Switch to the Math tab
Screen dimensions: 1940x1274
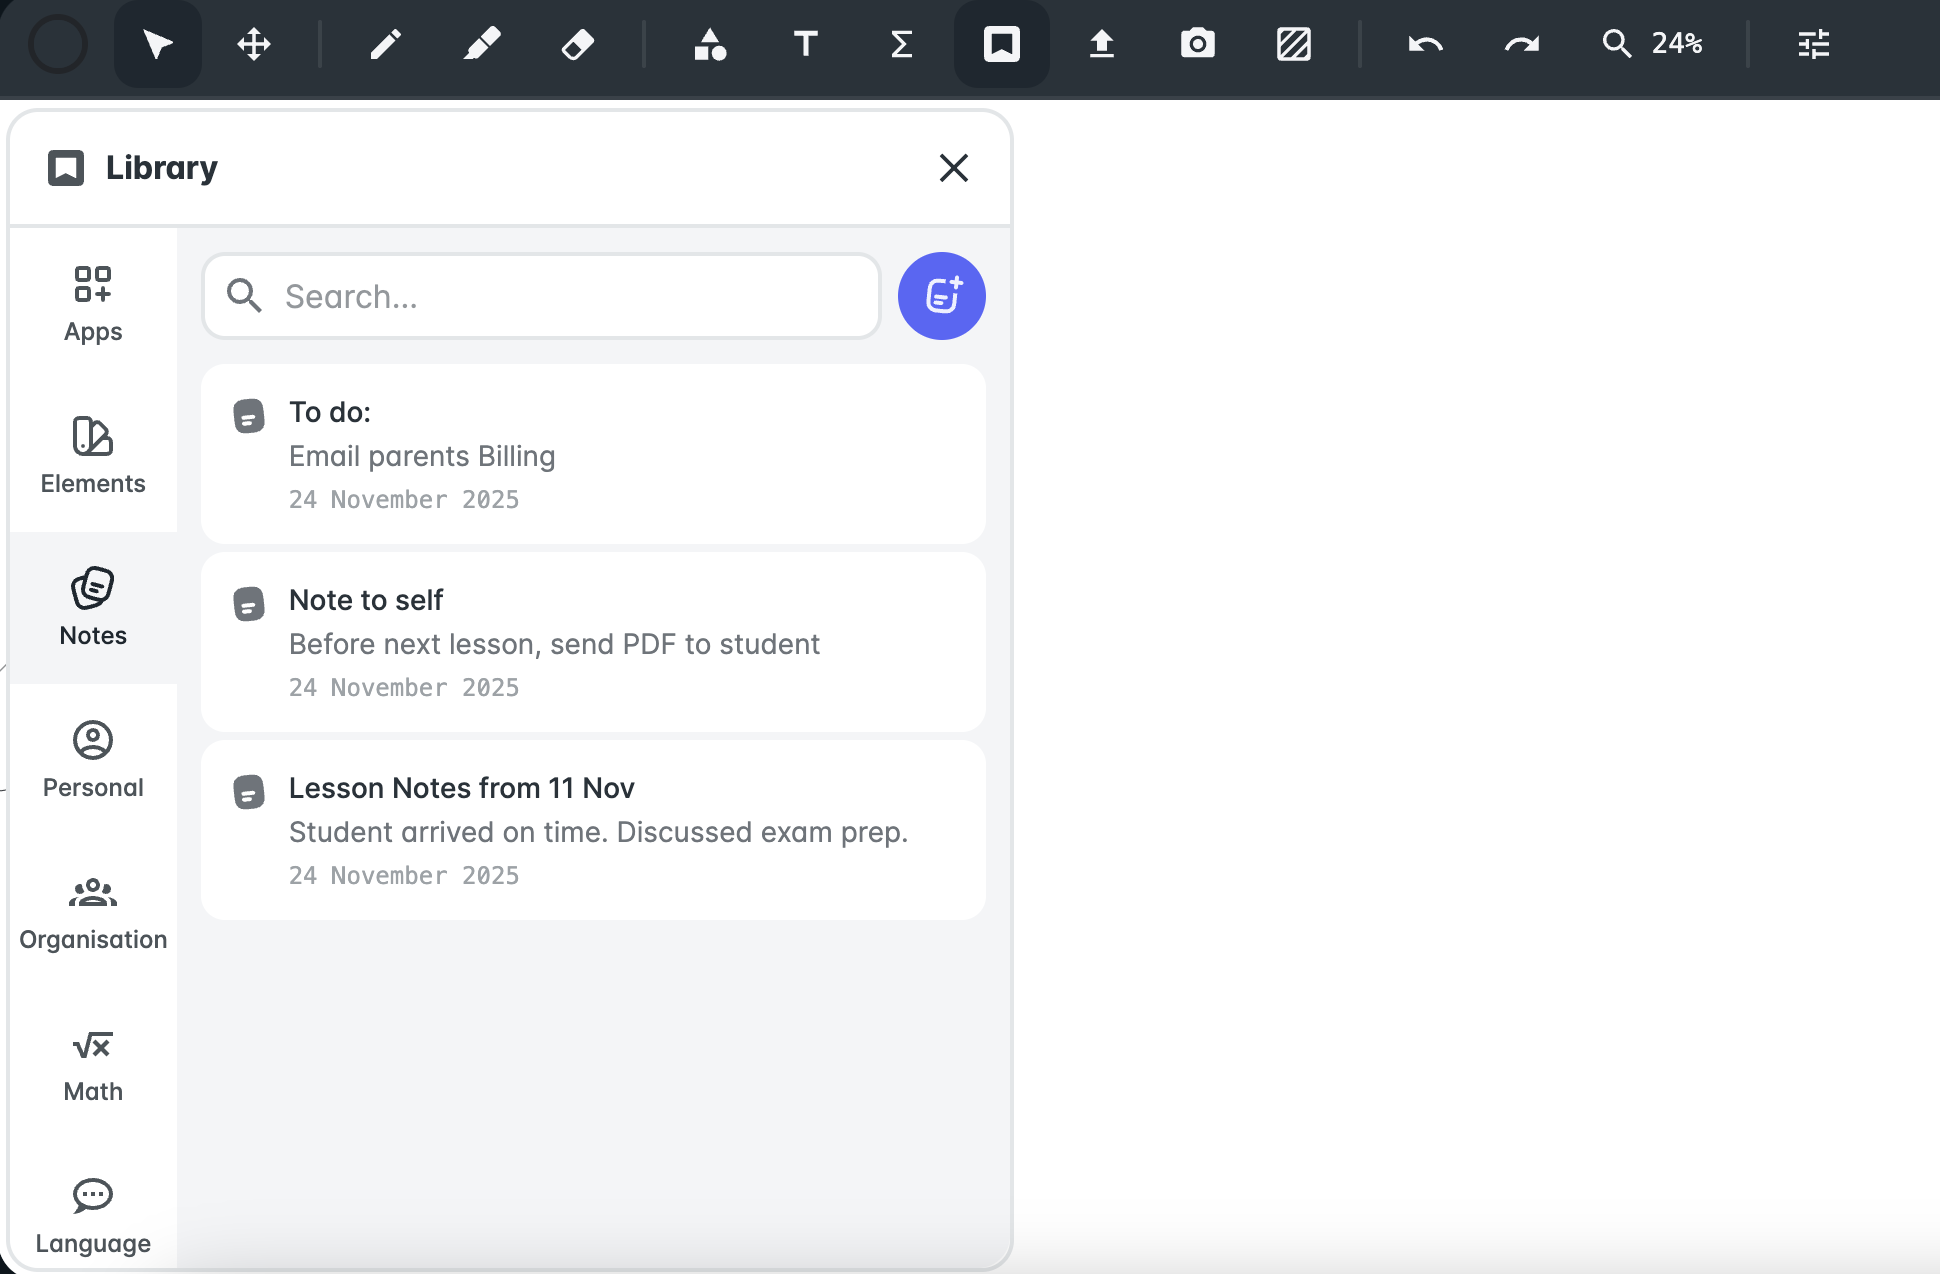tap(93, 1066)
